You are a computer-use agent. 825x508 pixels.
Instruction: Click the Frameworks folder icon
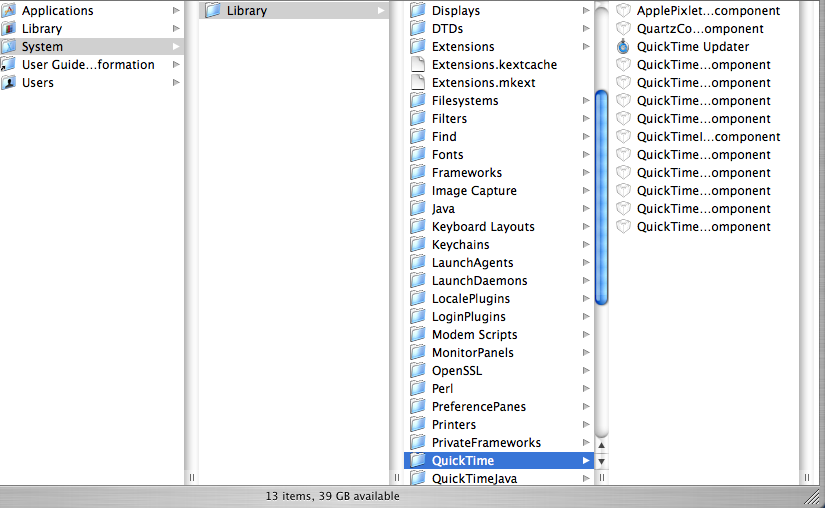[x=418, y=172]
